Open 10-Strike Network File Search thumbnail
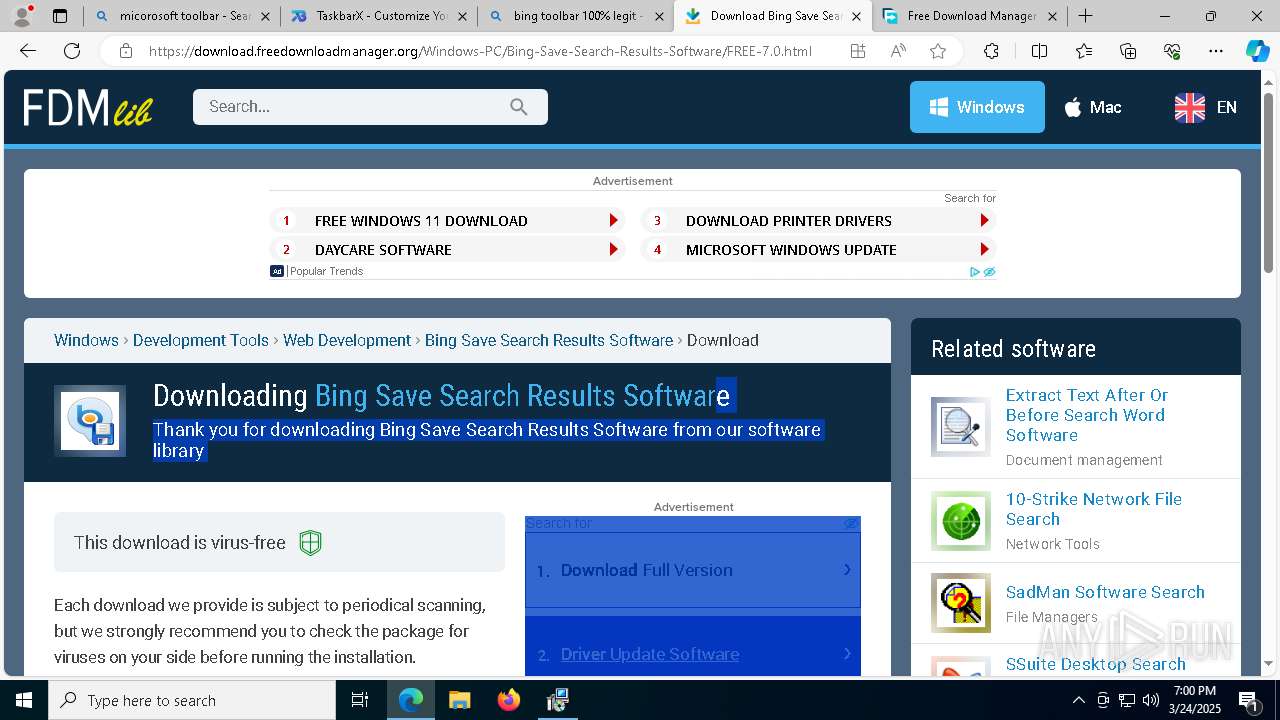 click(961, 521)
